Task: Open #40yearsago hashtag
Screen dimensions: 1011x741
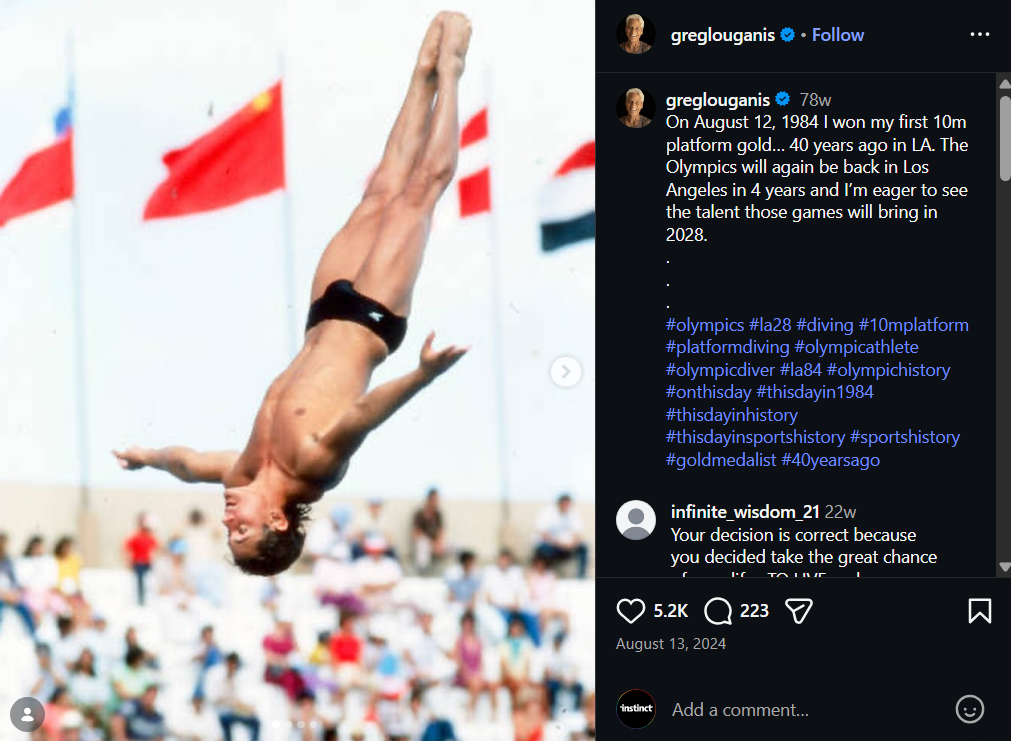Action: pyautogui.click(x=830, y=460)
